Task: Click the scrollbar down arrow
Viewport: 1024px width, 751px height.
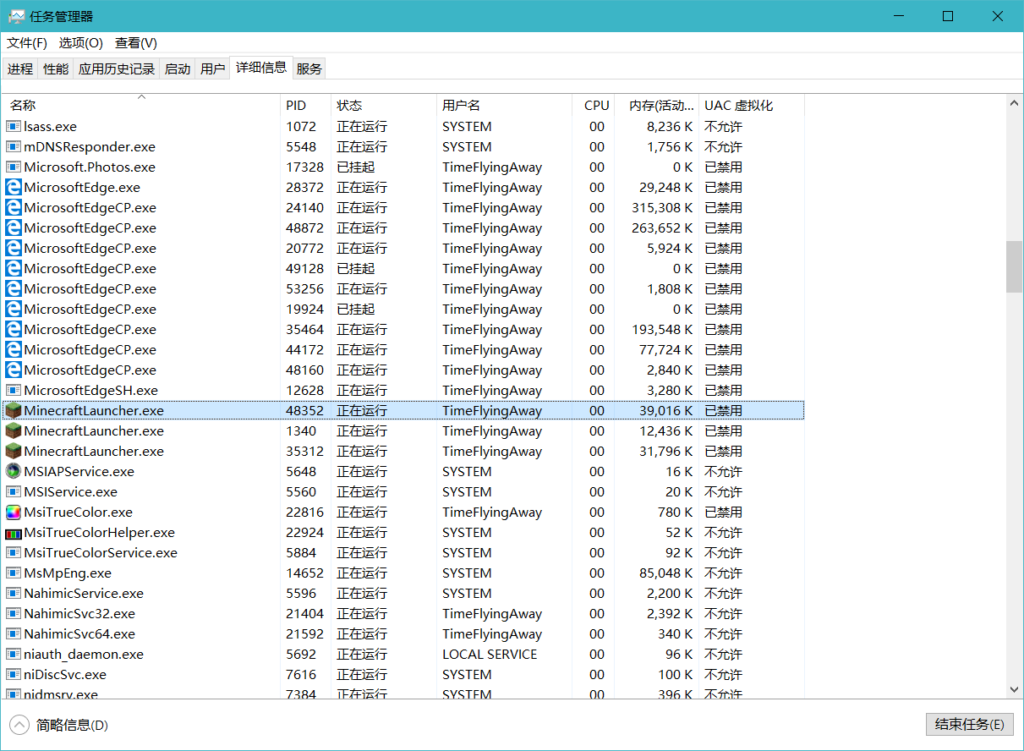Action: [1014, 689]
